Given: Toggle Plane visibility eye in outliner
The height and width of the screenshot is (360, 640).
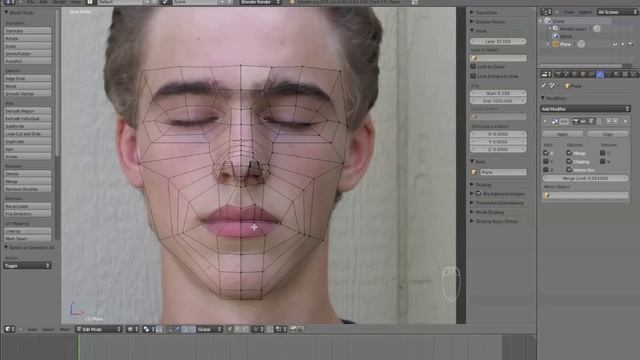Looking at the screenshot, I should (615, 44).
